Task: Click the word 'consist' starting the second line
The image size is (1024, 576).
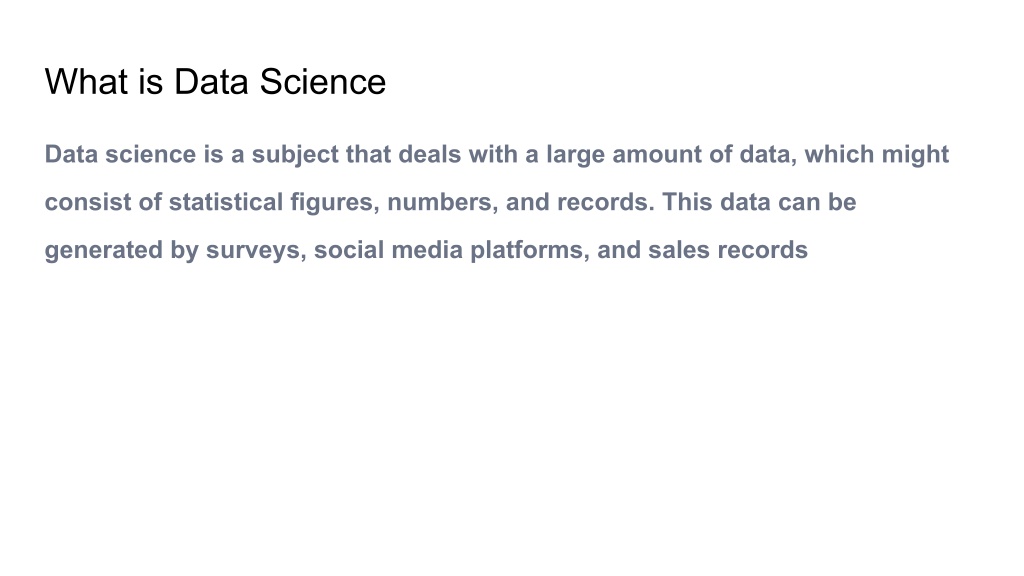Action: click(88, 202)
